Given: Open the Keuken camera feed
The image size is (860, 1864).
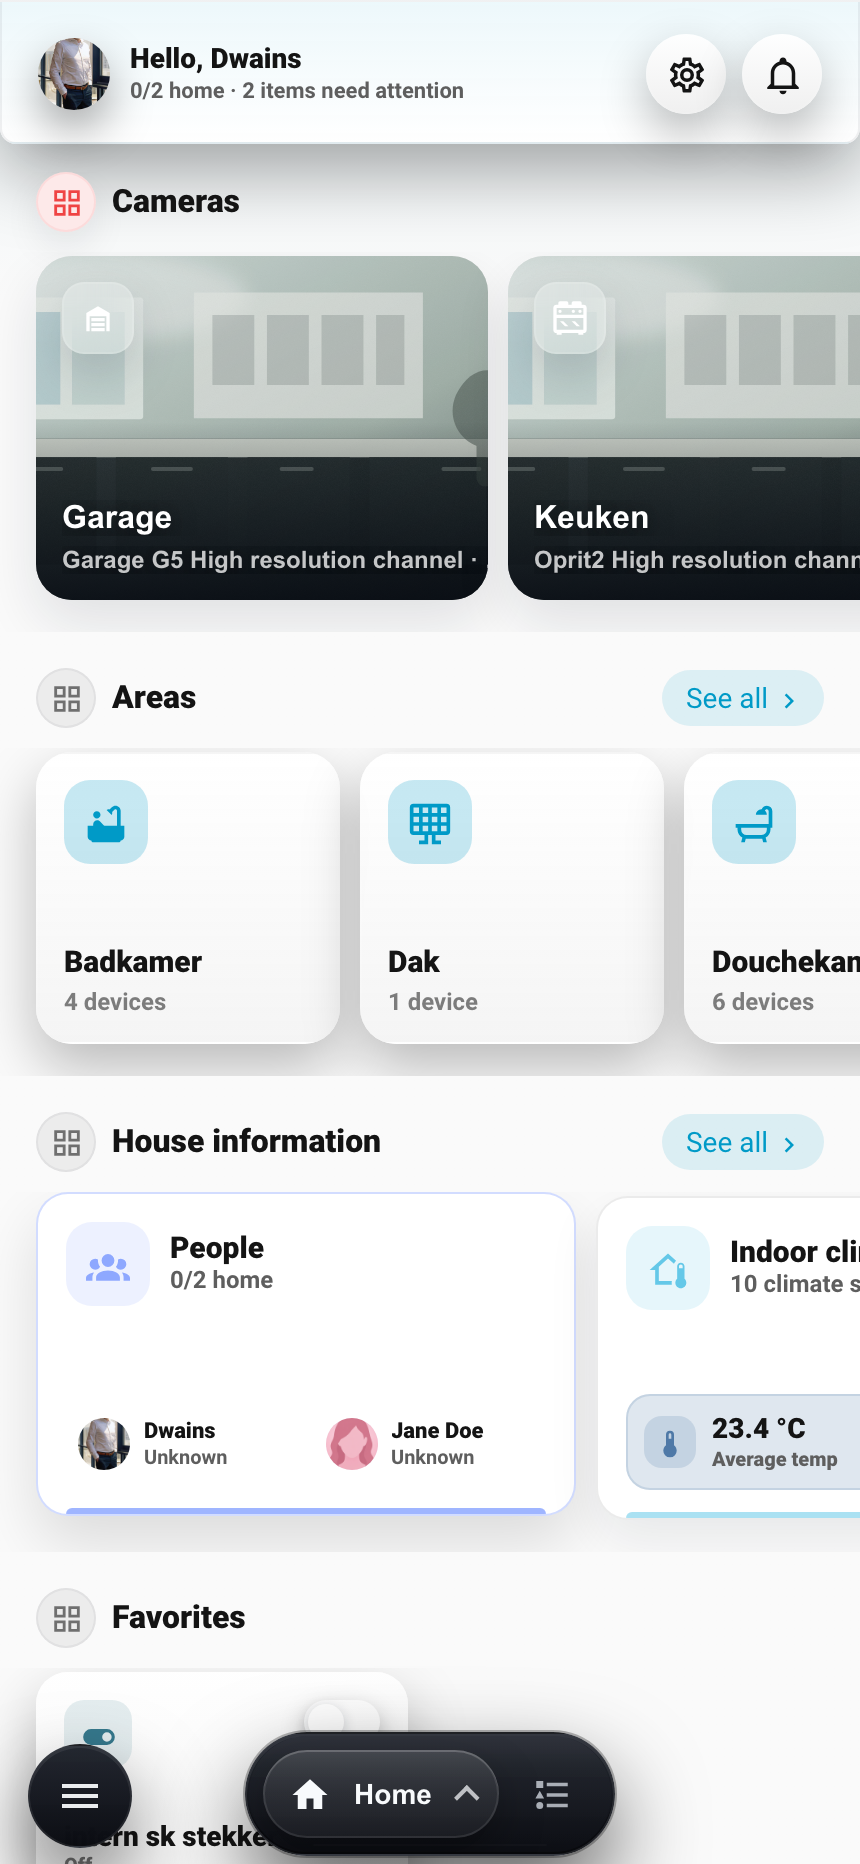Looking at the screenshot, I should [x=684, y=428].
